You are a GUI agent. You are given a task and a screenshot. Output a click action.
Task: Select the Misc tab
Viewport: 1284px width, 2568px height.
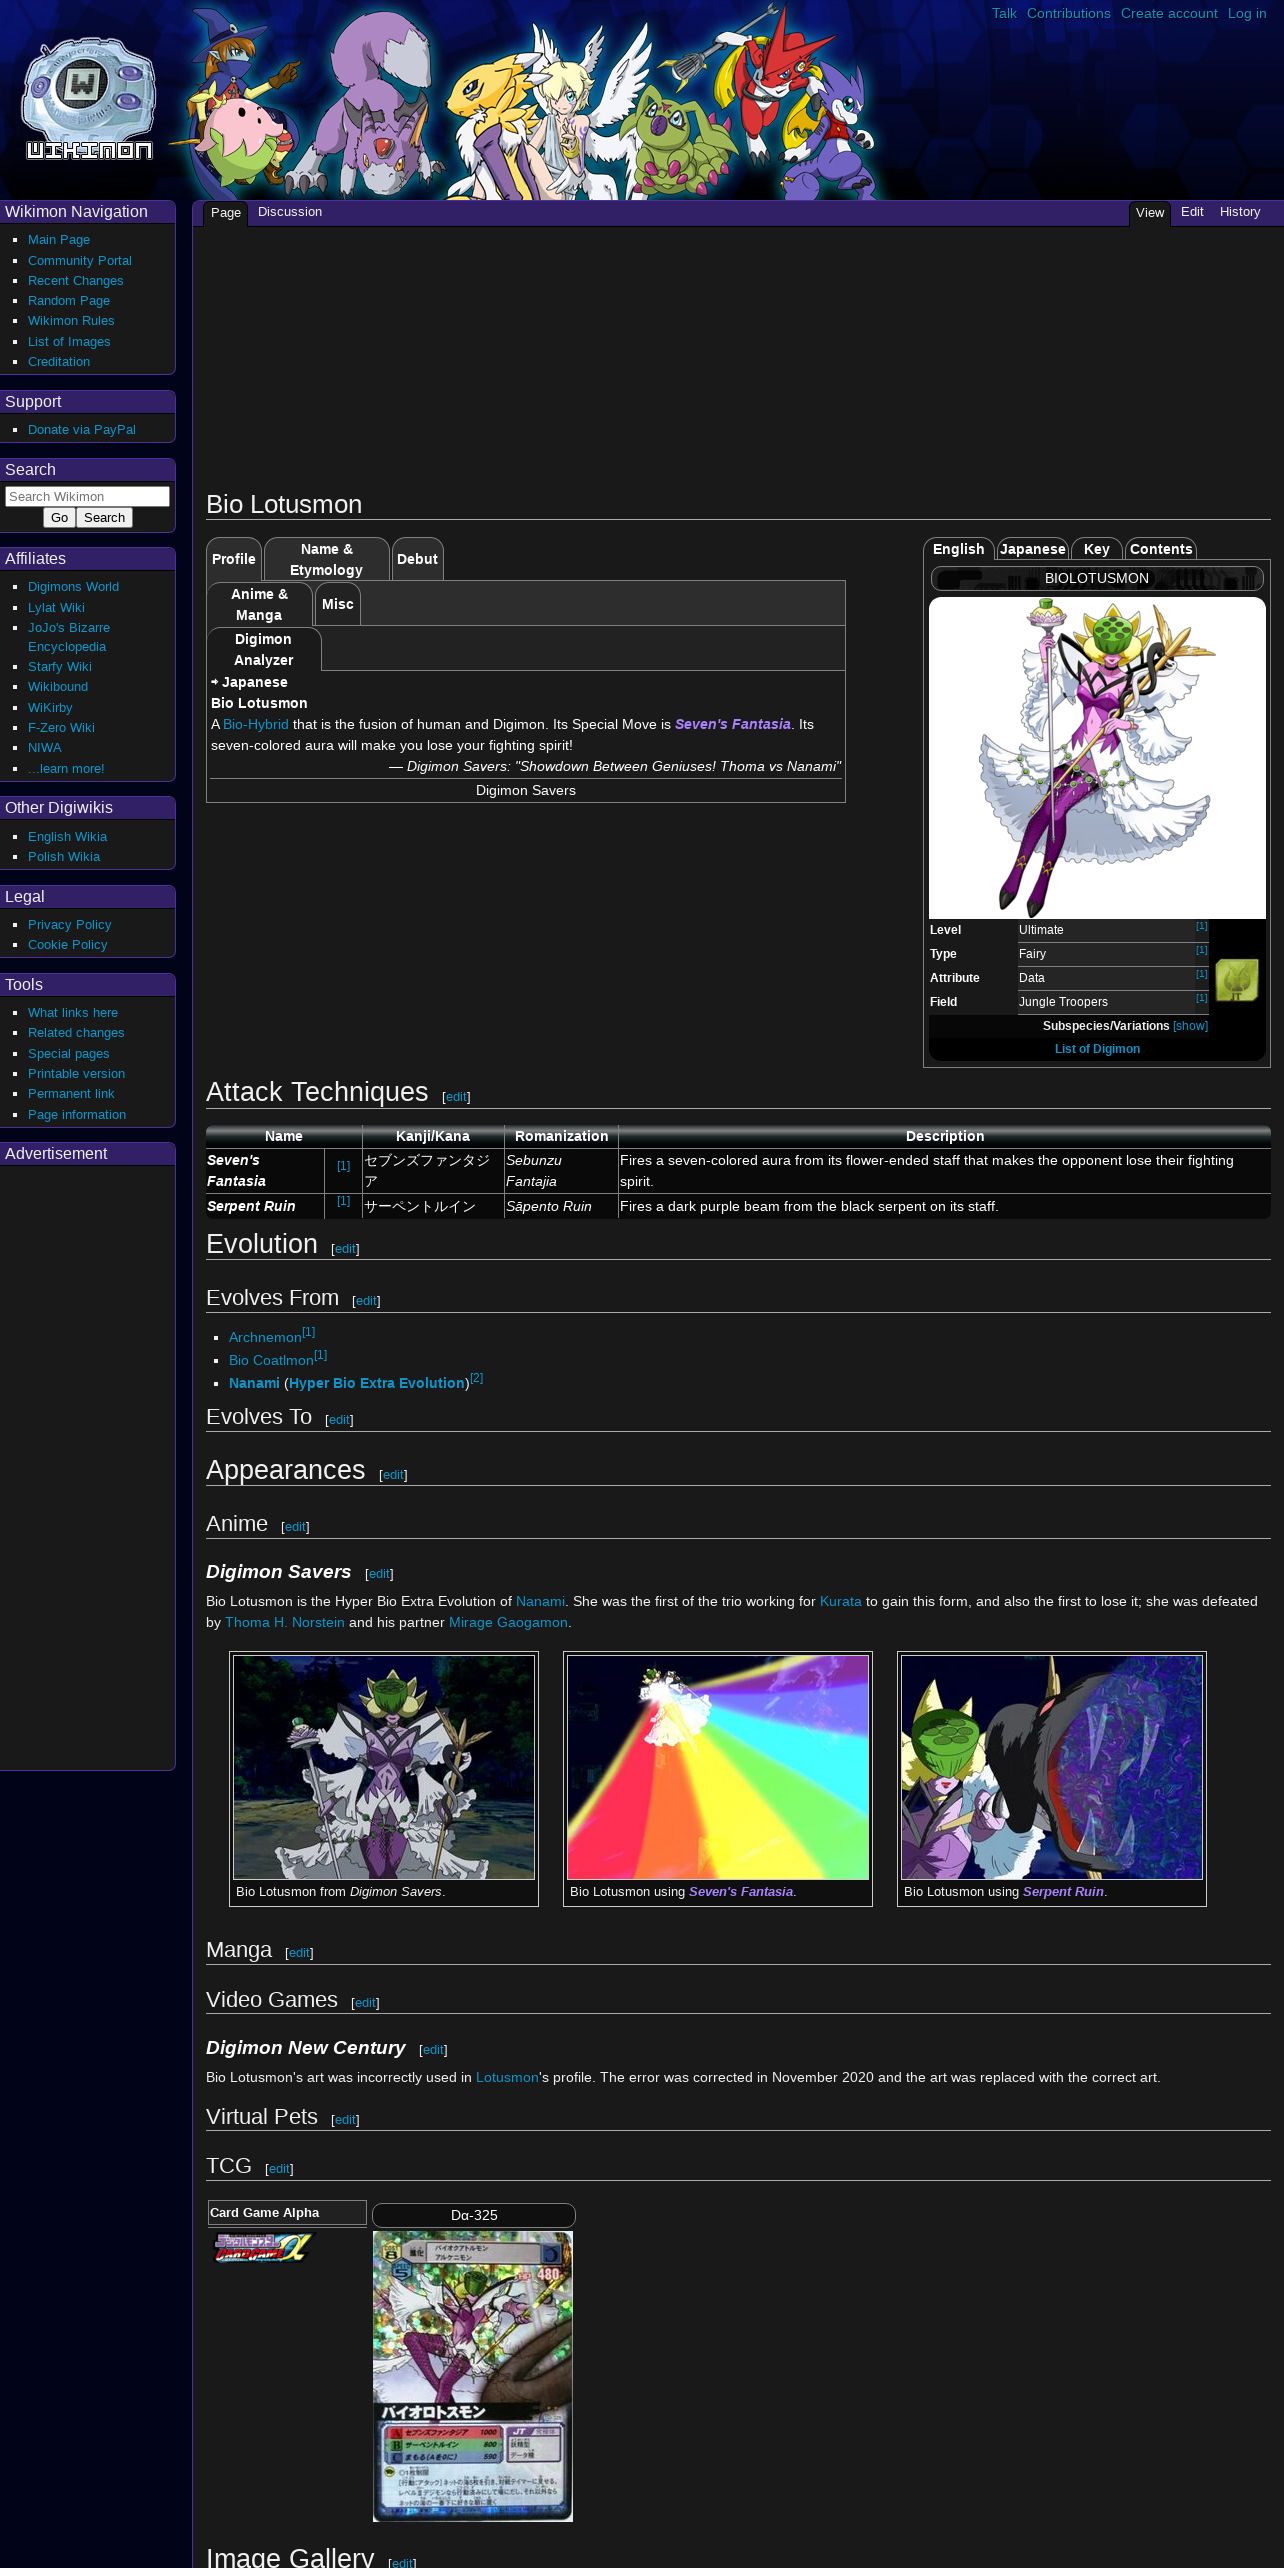click(337, 604)
